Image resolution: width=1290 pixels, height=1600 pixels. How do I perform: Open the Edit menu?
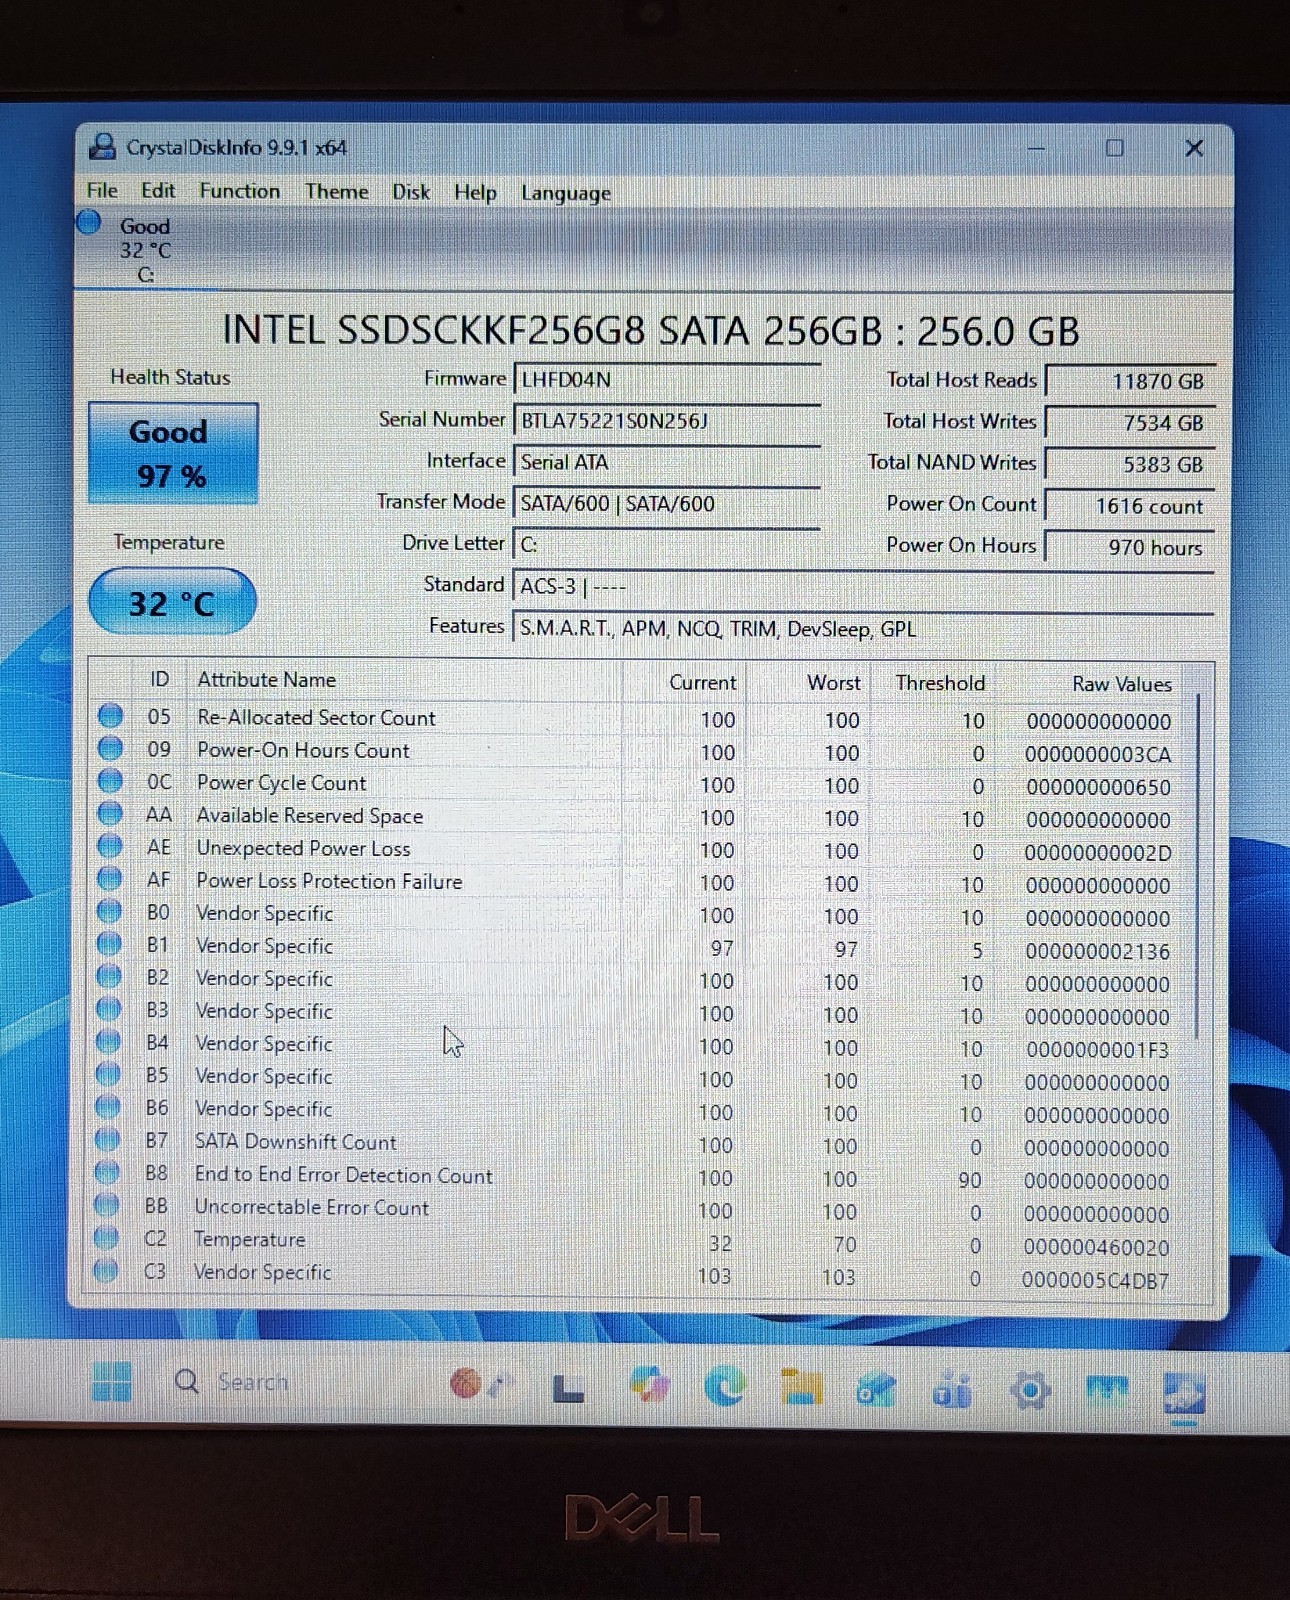click(158, 190)
